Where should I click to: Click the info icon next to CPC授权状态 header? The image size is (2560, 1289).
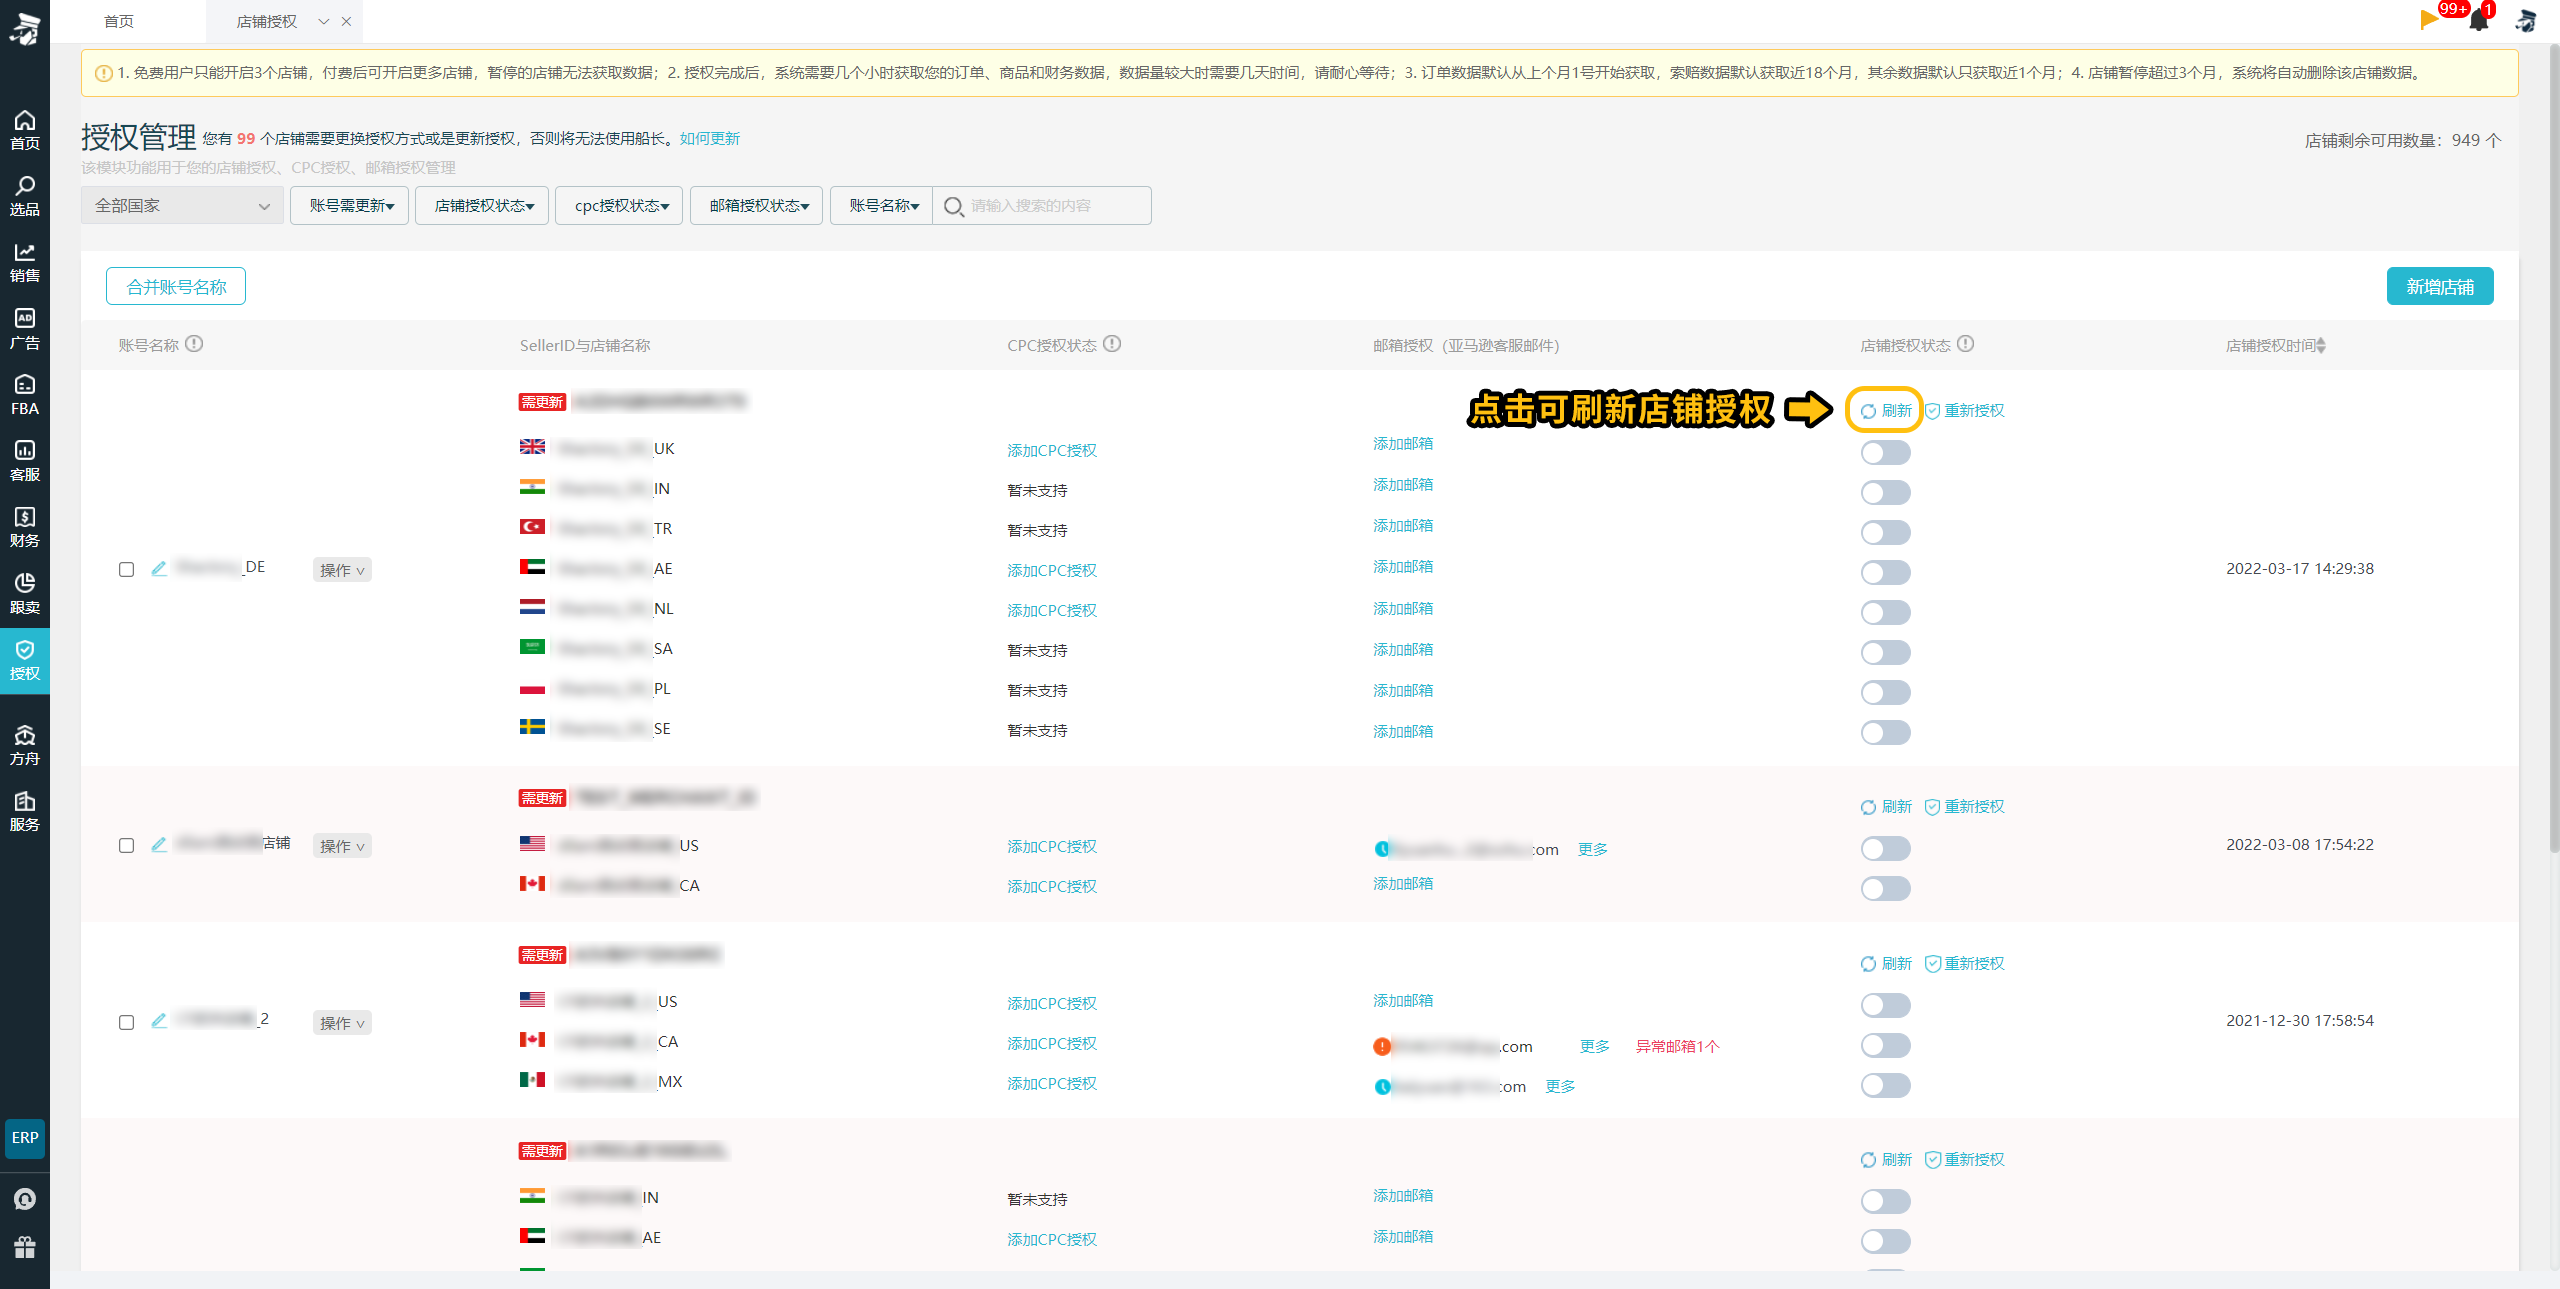click(1112, 344)
